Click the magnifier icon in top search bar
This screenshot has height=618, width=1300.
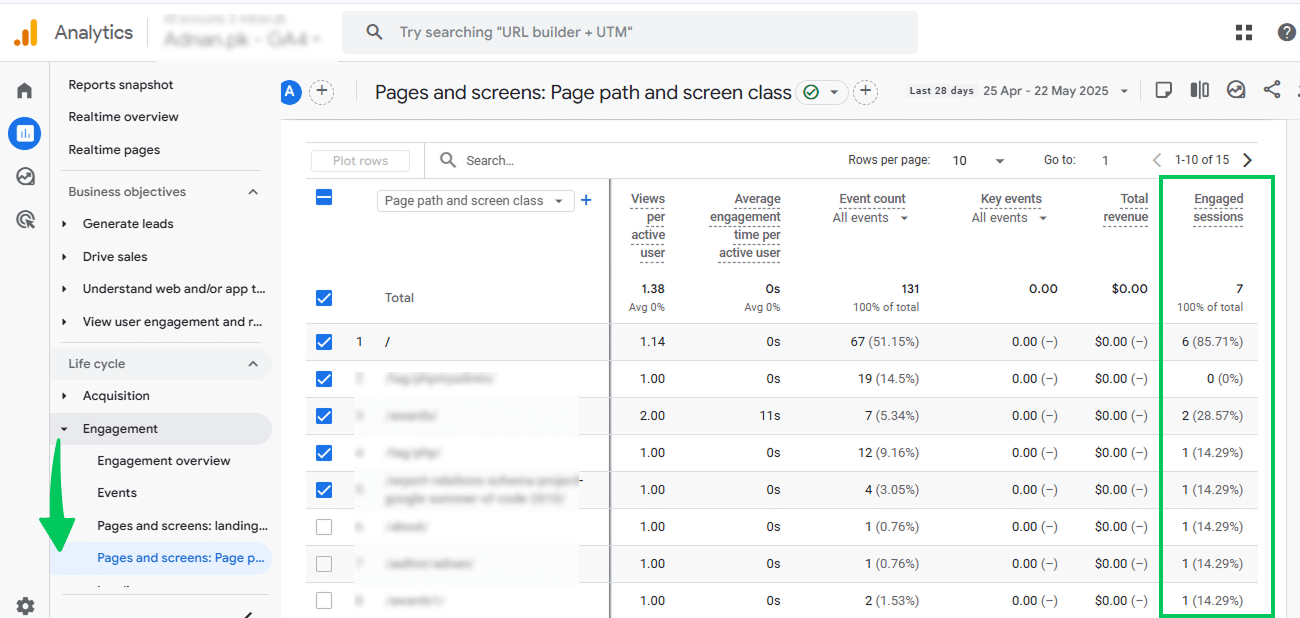[x=374, y=32]
